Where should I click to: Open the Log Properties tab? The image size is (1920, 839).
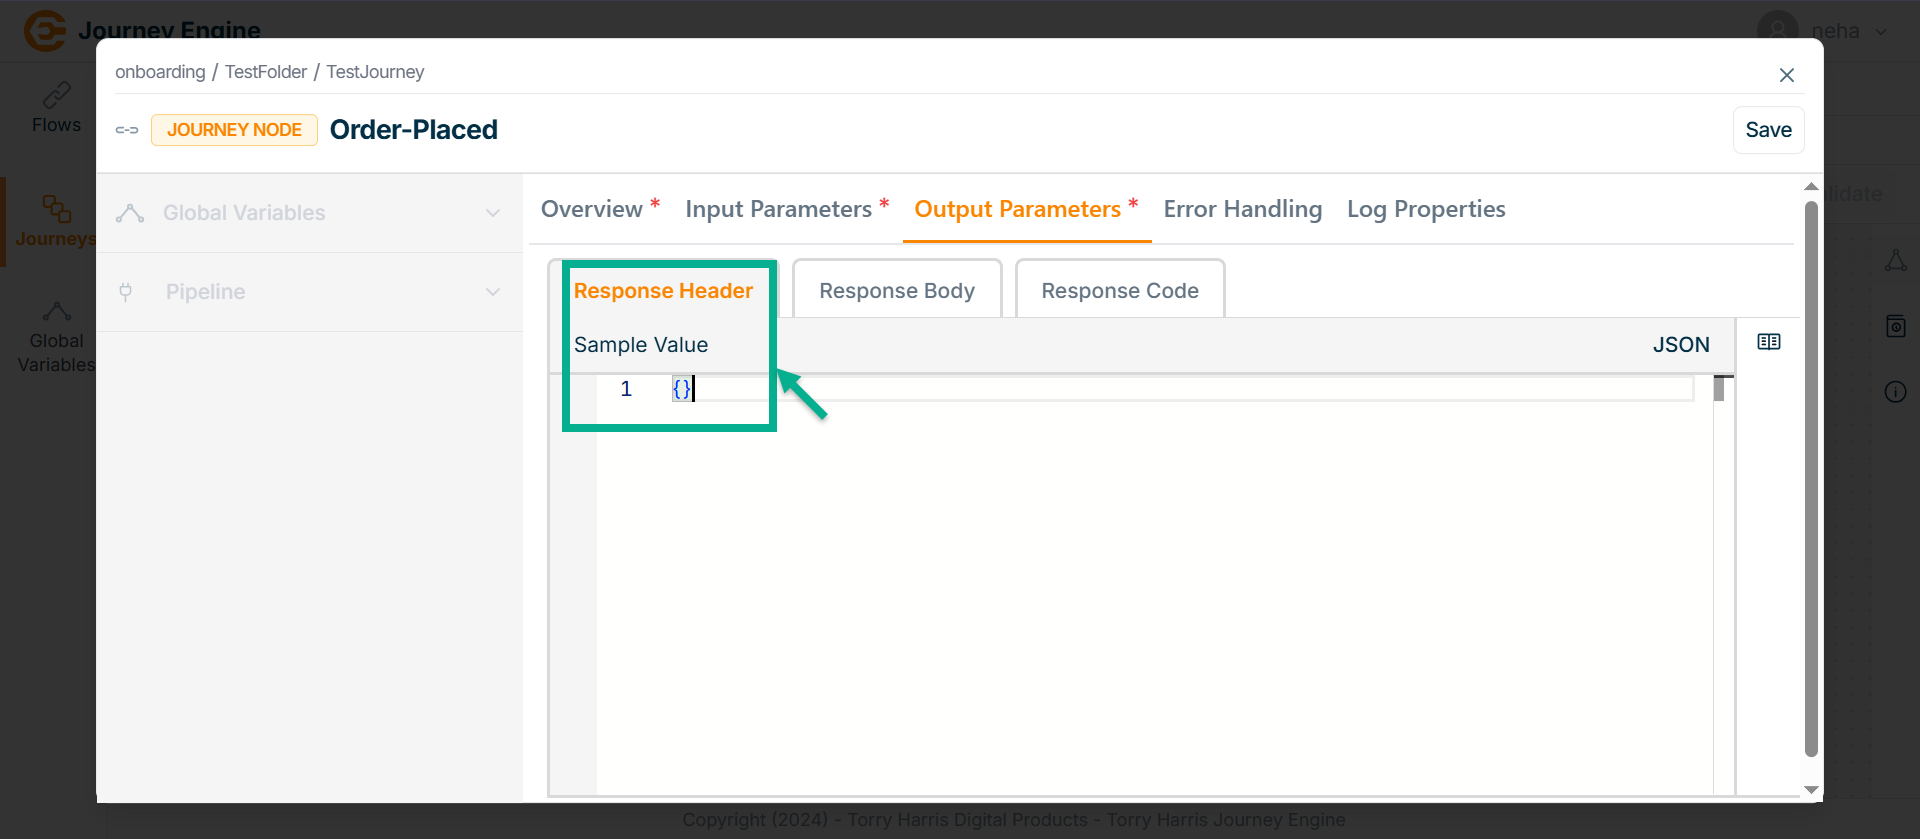1425,209
